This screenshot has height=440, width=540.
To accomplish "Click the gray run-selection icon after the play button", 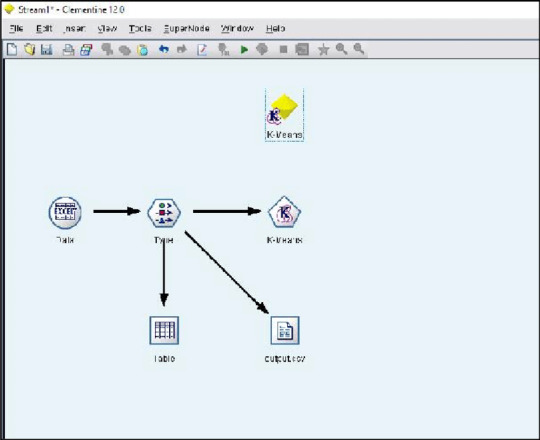I will pyautogui.click(x=262, y=49).
